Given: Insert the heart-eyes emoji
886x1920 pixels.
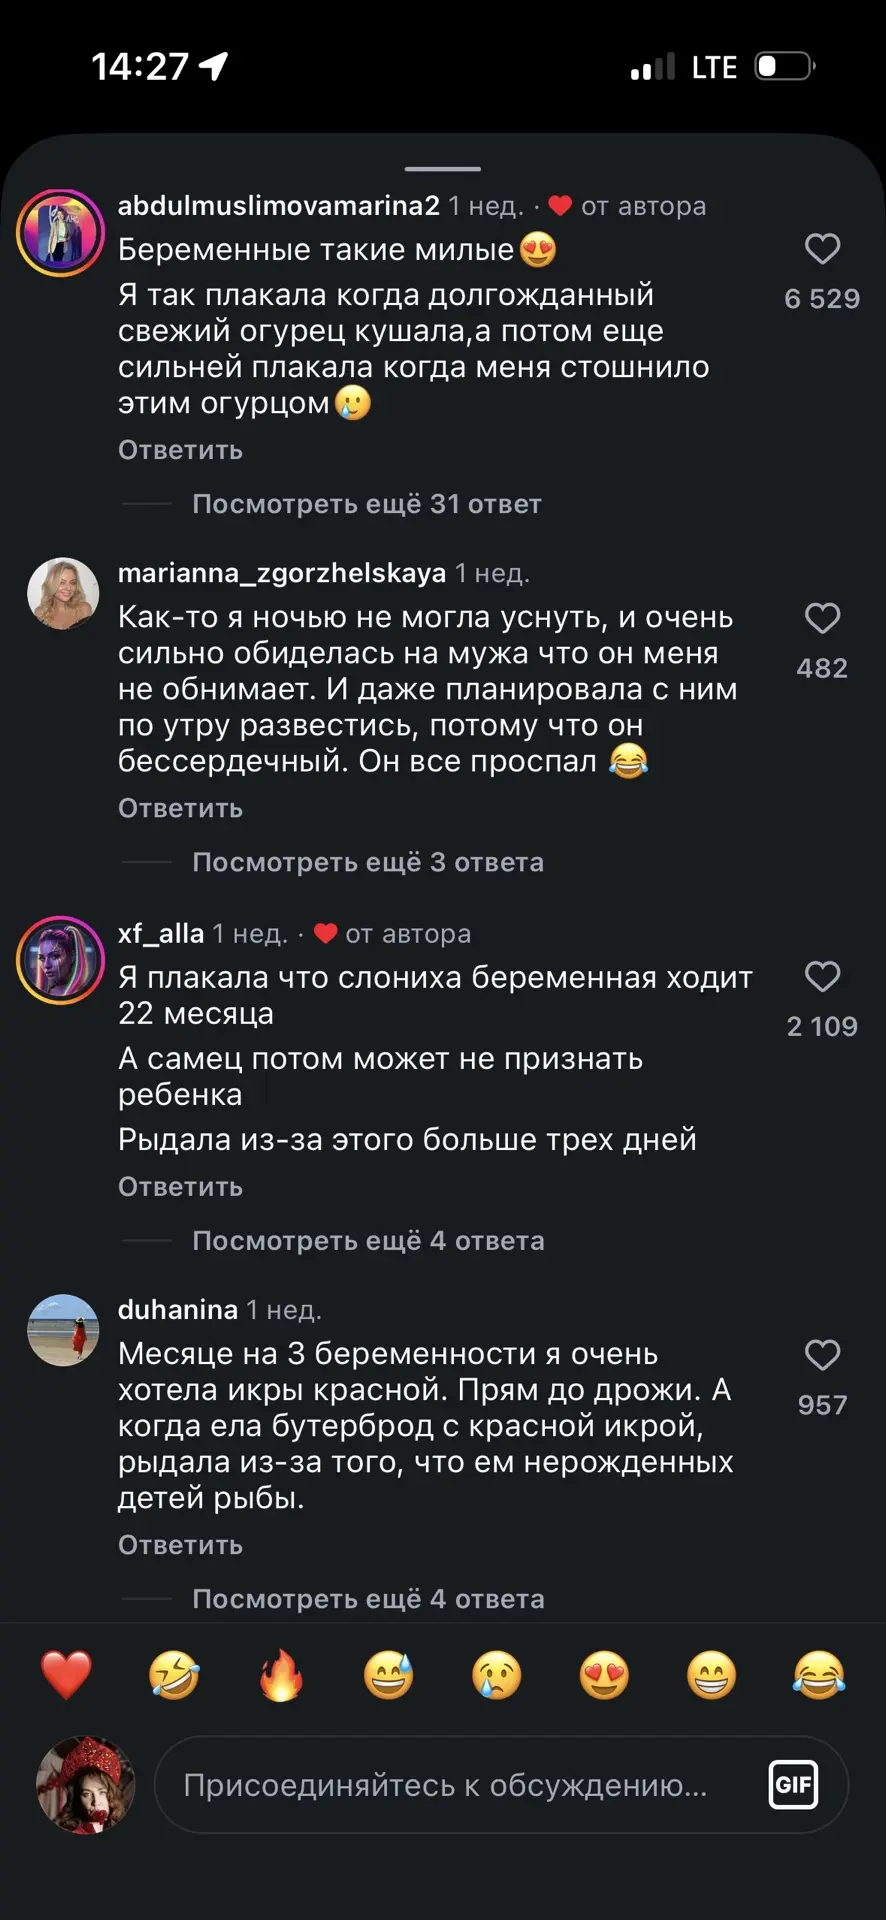Looking at the screenshot, I should pos(604,1675).
